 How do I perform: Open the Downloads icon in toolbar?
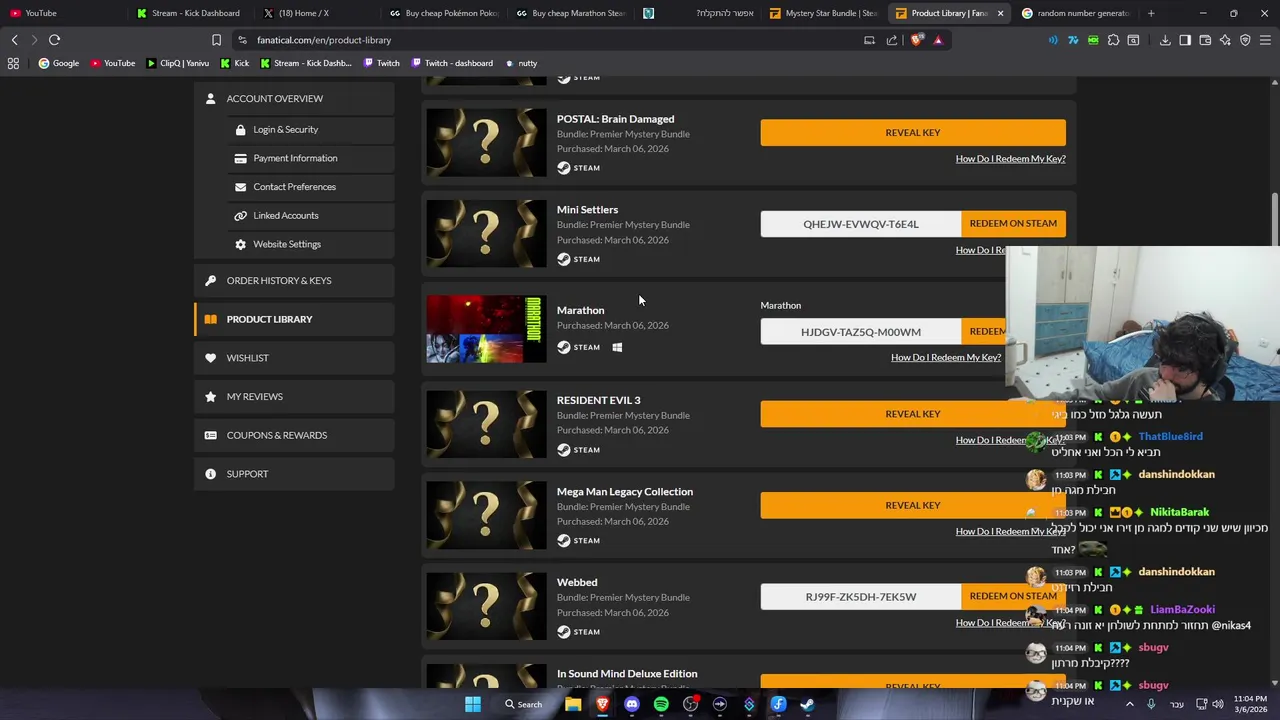pos(1165,40)
